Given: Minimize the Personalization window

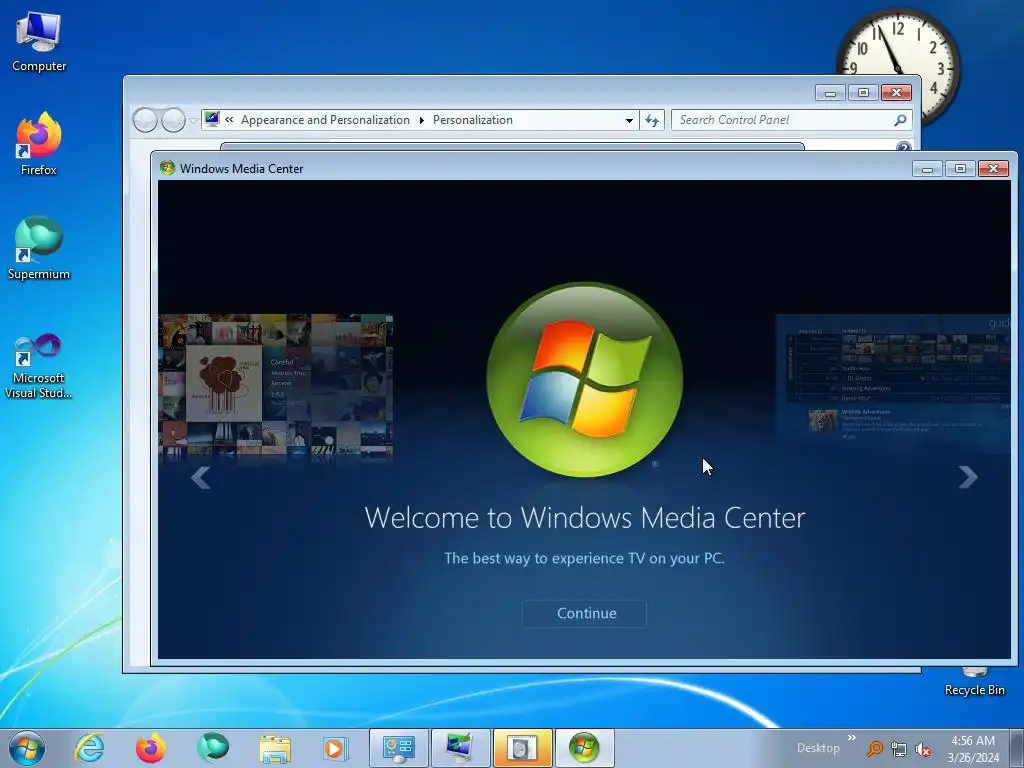Looking at the screenshot, I should [830, 93].
